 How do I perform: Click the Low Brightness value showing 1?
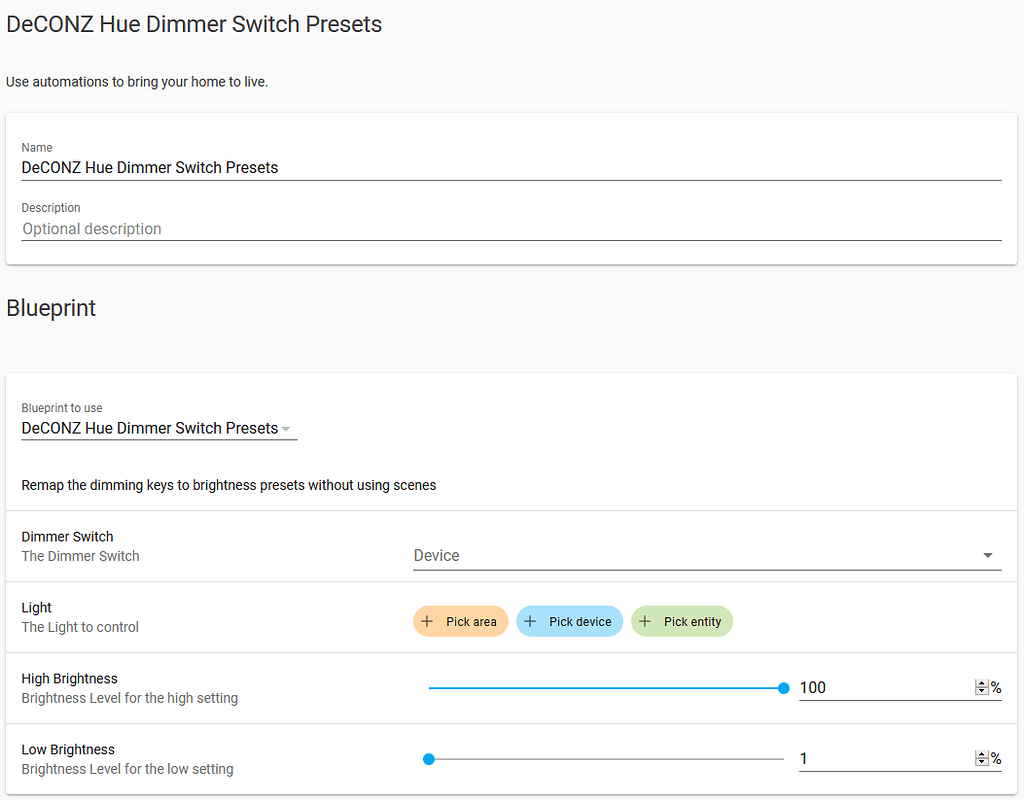tap(804, 758)
